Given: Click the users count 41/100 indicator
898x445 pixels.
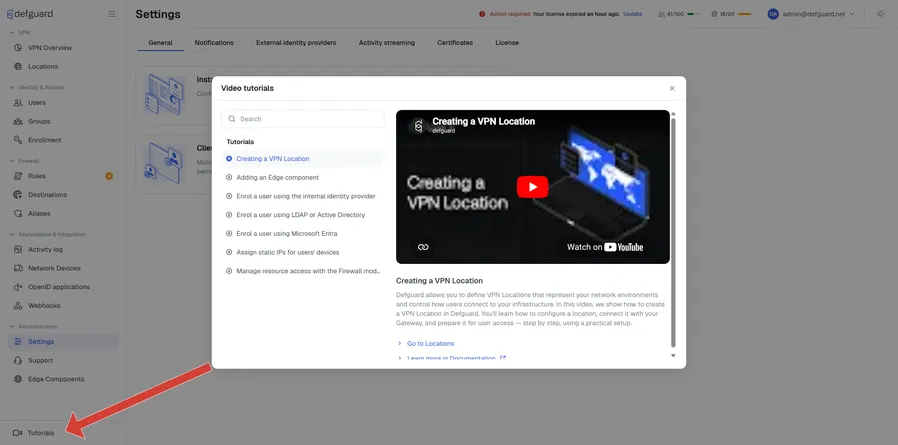Looking at the screenshot, I should (x=679, y=14).
